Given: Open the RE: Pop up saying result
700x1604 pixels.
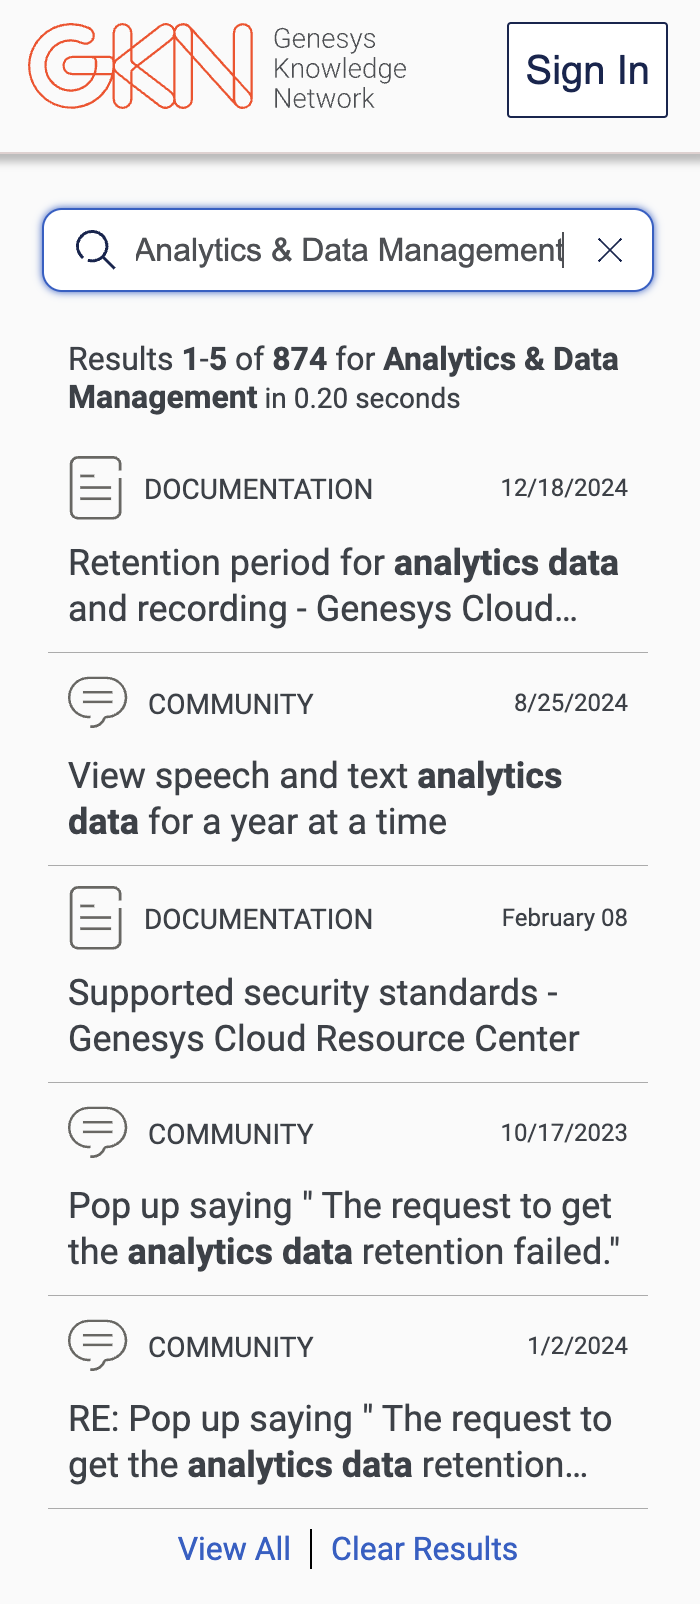Looking at the screenshot, I should 339,1442.
